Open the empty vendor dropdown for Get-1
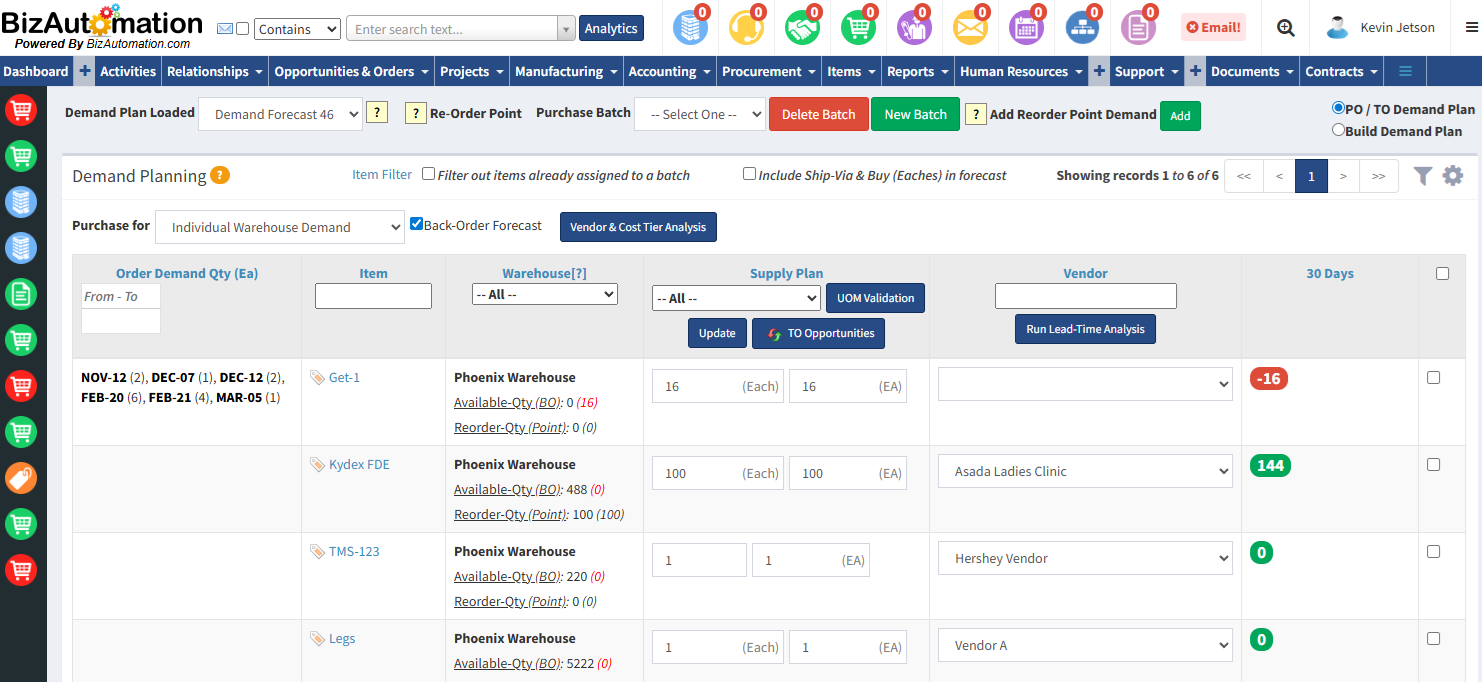This screenshot has width=1482, height=682. tap(1085, 385)
